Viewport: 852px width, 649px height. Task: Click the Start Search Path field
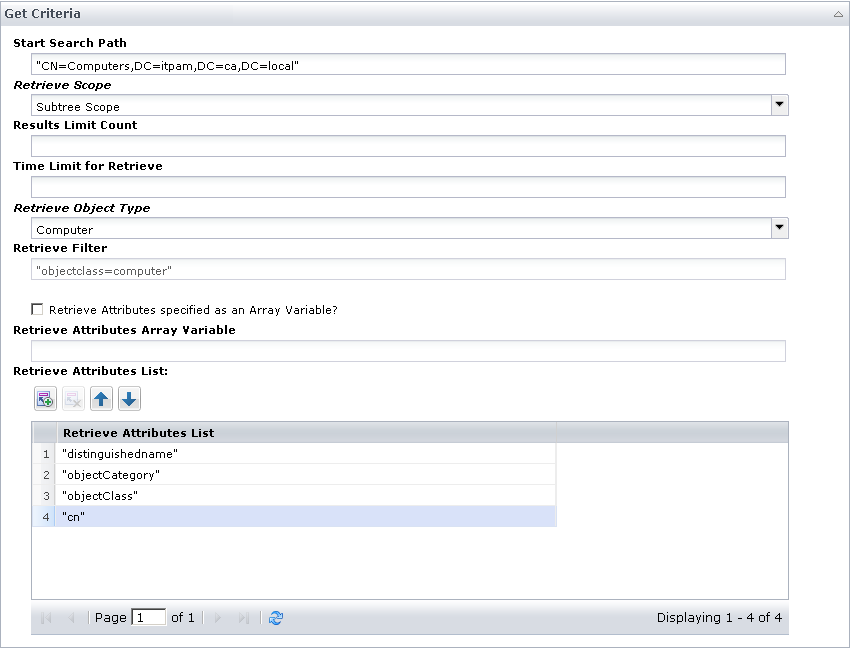click(x=400, y=64)
